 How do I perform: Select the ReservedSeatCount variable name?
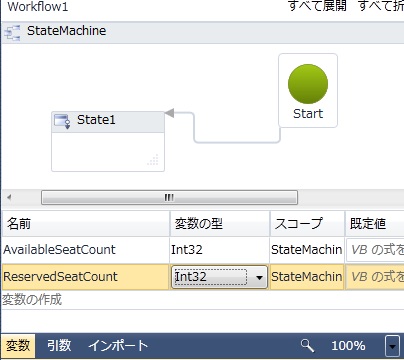(60, 277)
